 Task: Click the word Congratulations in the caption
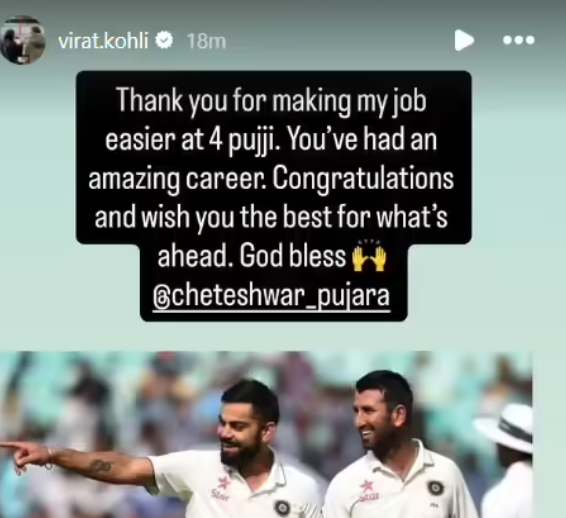pyautogui.click(x=363, y=179)
